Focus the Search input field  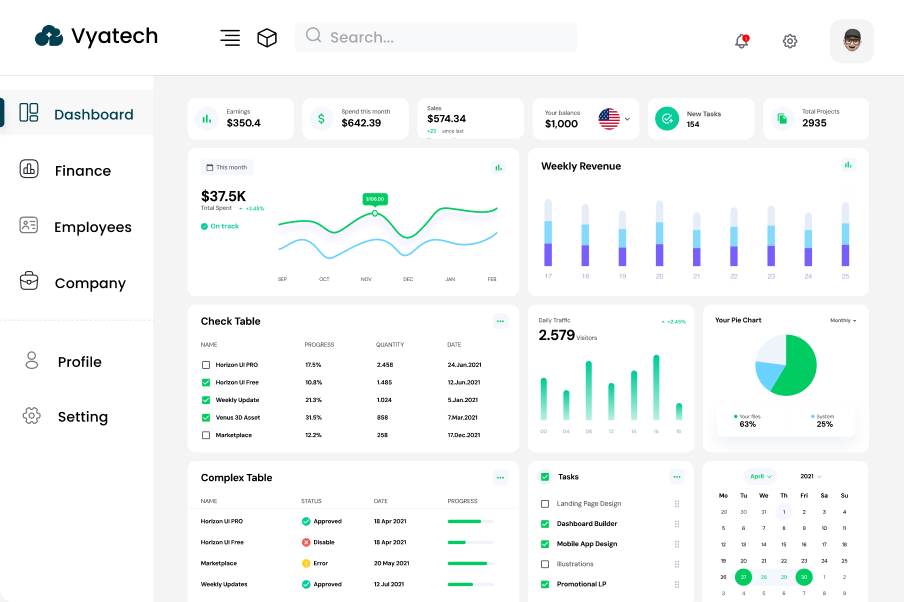436,37
